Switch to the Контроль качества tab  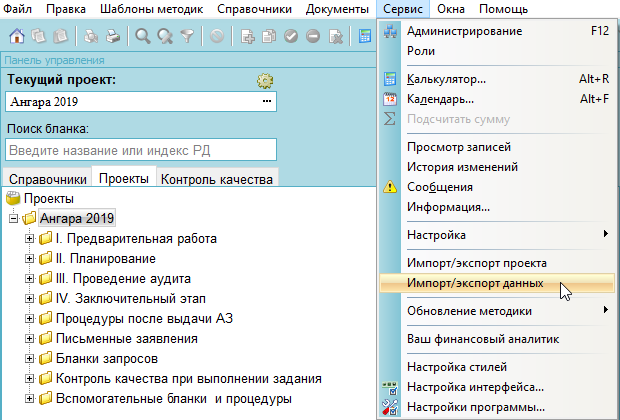point(217,179)
